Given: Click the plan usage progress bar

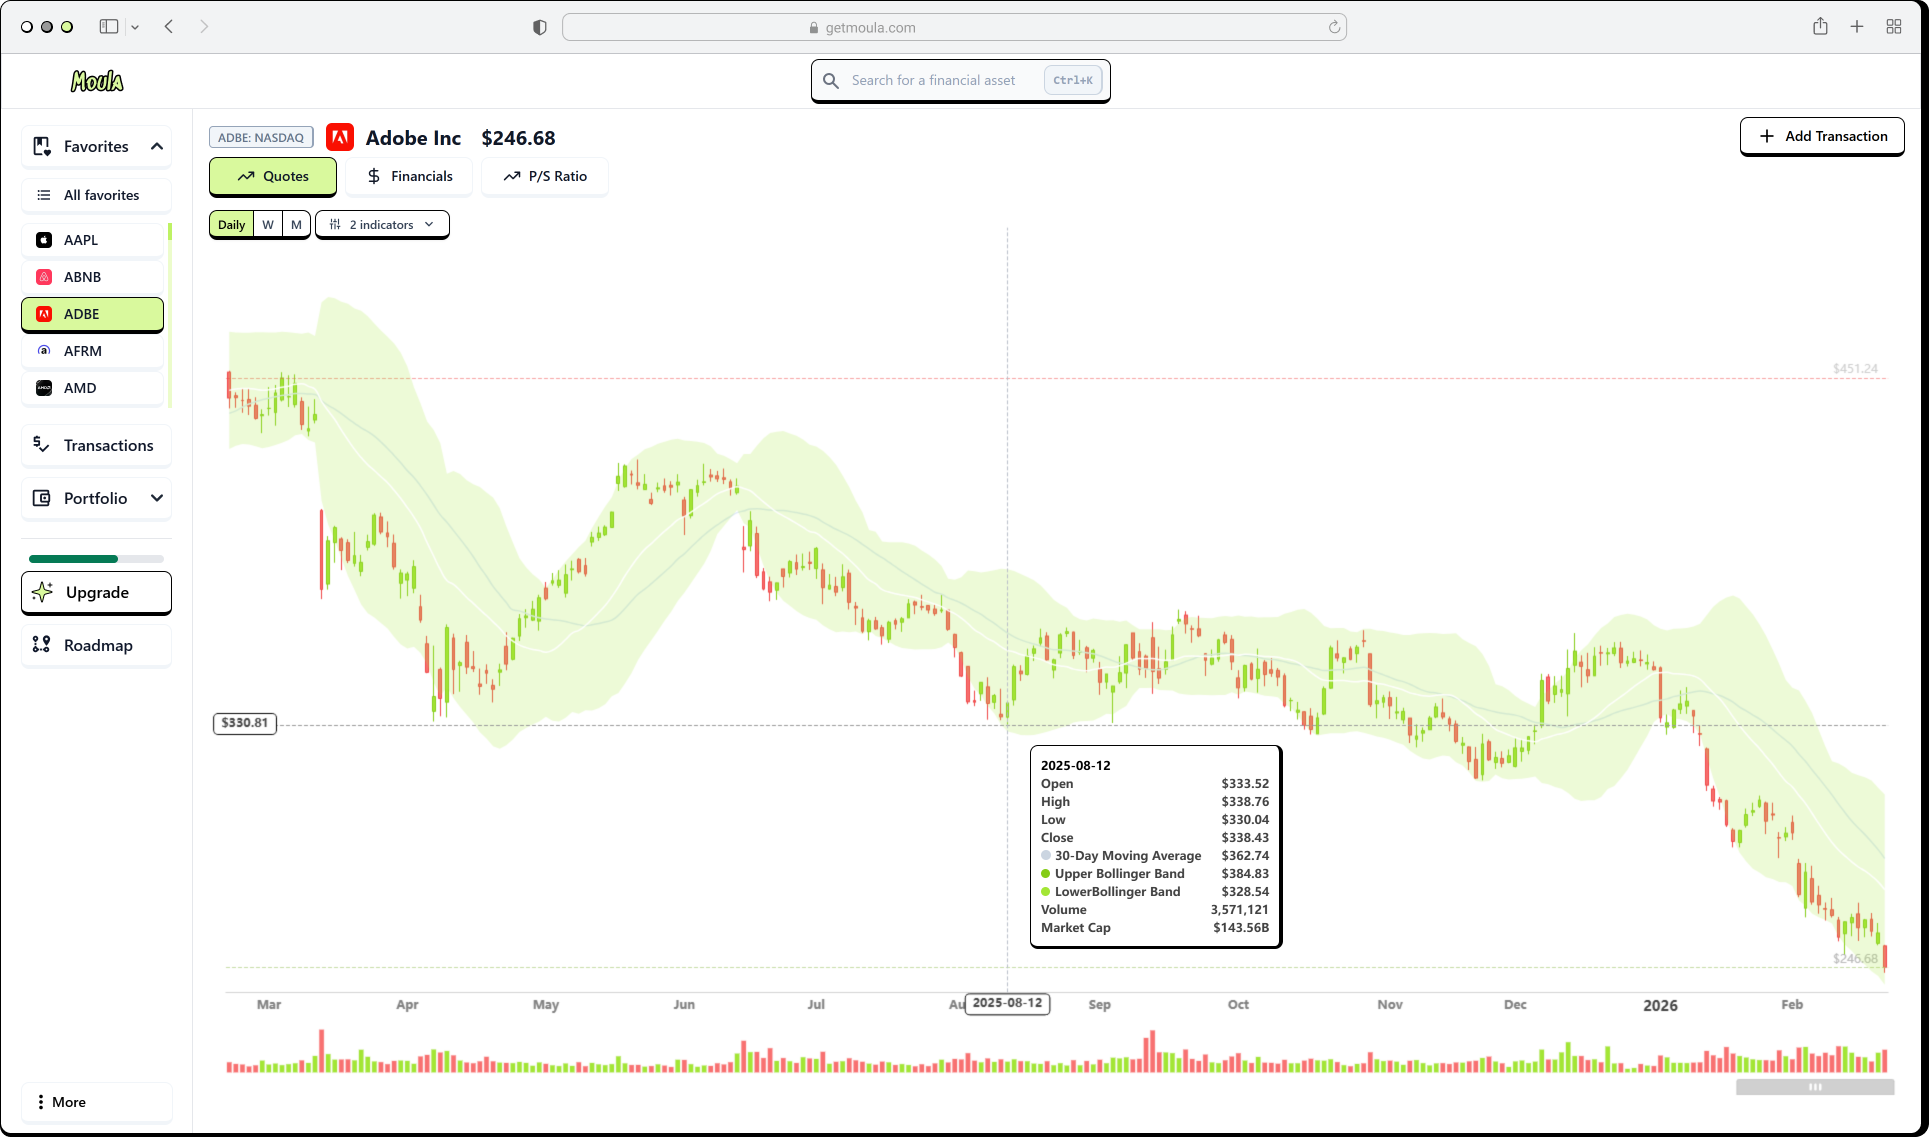Looking at the screenshot, I should coord(96,559).
